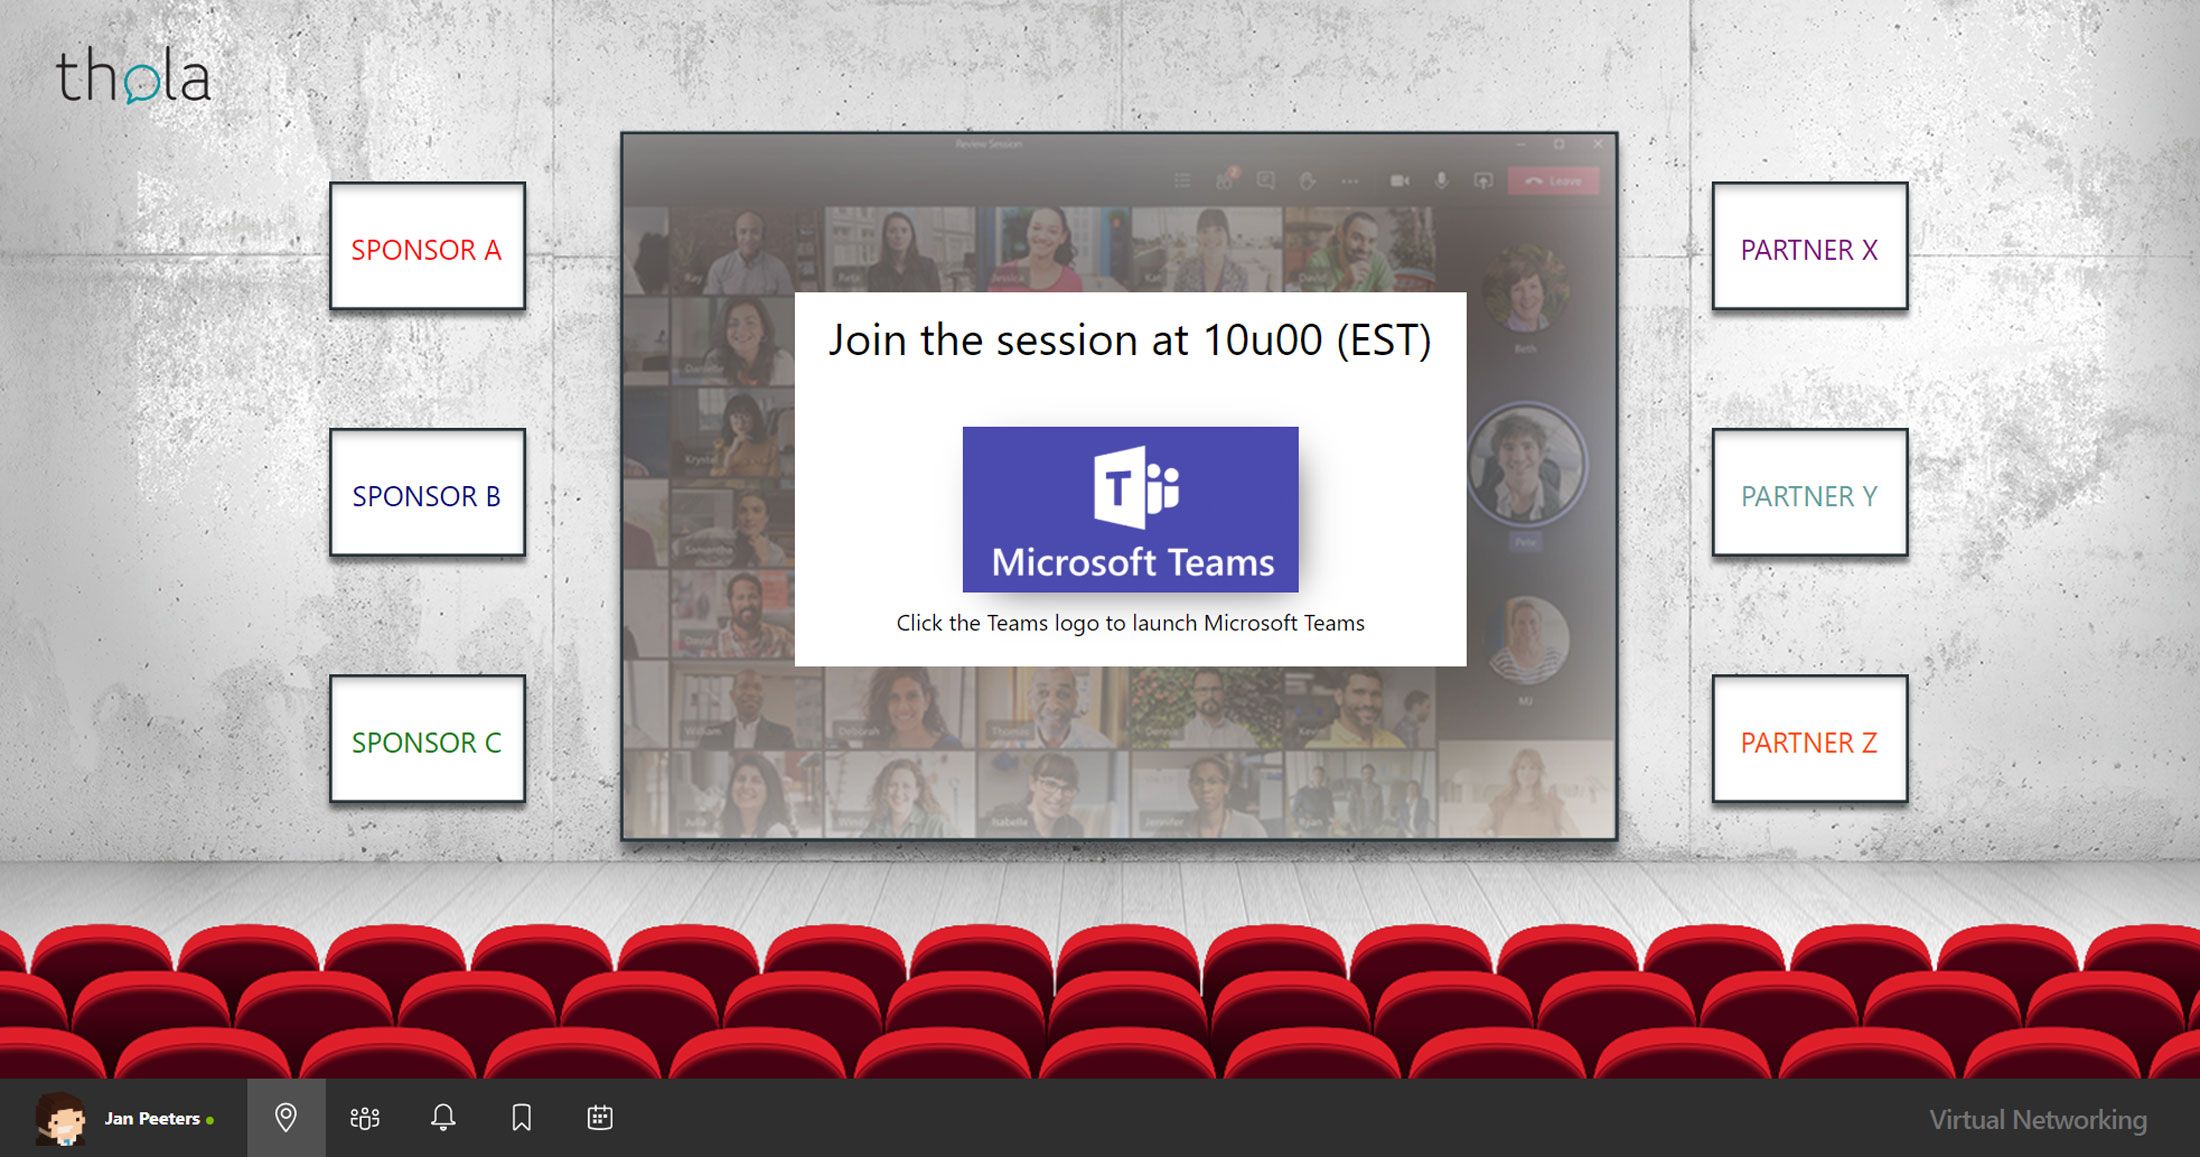Open the PARTNER Z board

tap(1809, 739)
